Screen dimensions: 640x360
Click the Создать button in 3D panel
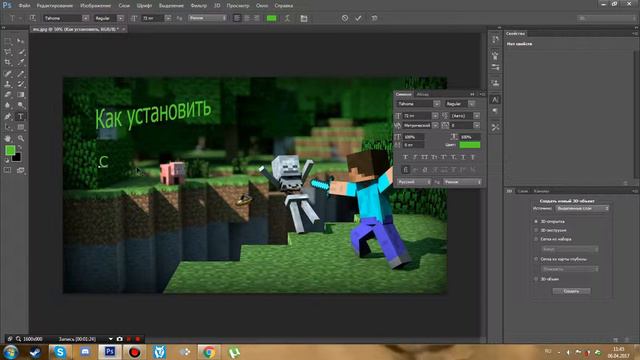point(571,291)
